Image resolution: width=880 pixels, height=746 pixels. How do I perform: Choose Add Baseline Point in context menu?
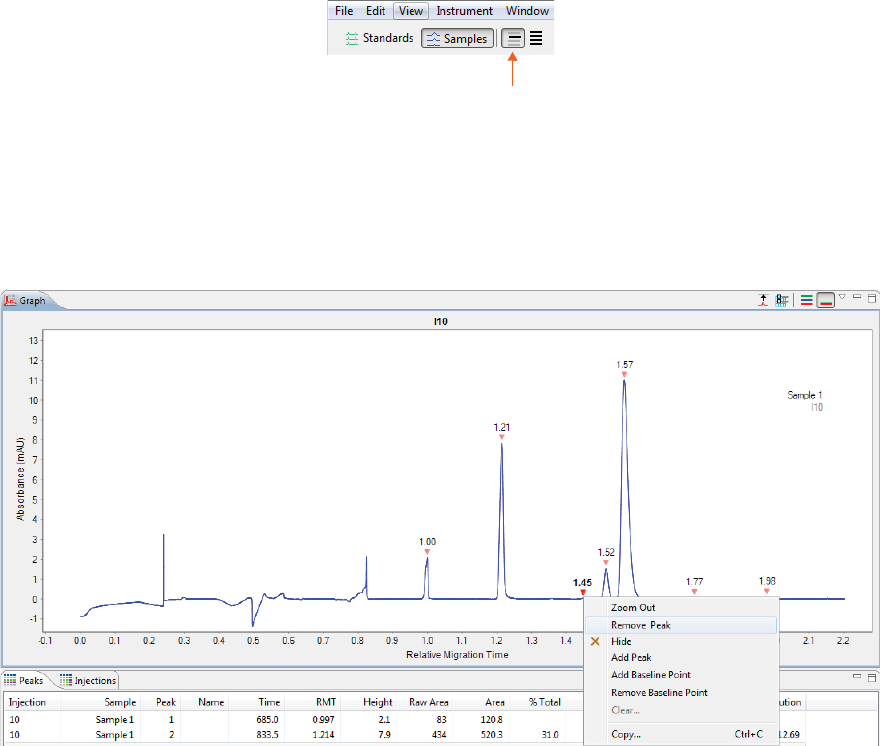click(680, 675)
